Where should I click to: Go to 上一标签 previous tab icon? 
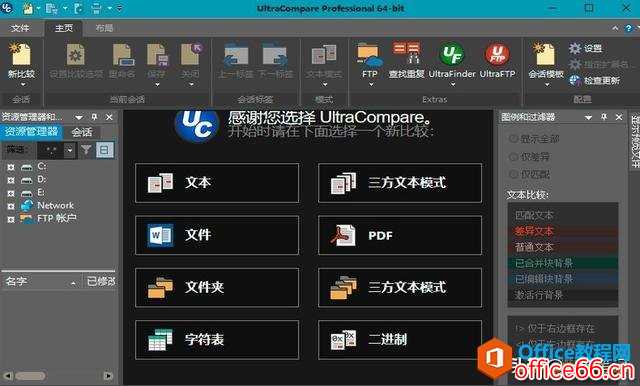point(236,55)
